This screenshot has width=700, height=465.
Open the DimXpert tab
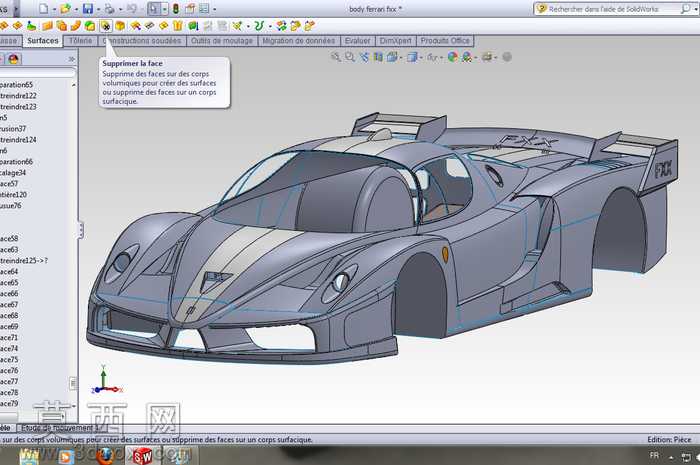(396, 41)
